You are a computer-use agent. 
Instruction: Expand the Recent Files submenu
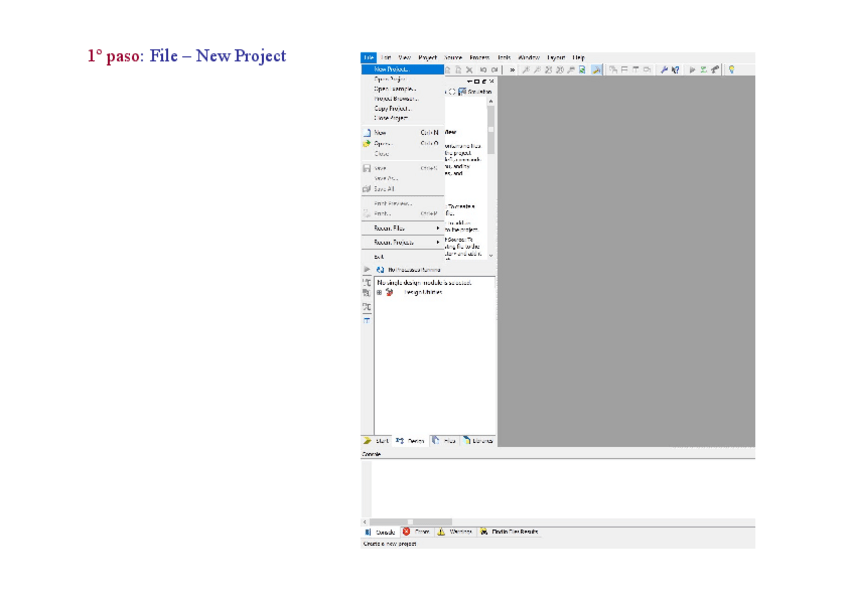click(x=402, y=228)
